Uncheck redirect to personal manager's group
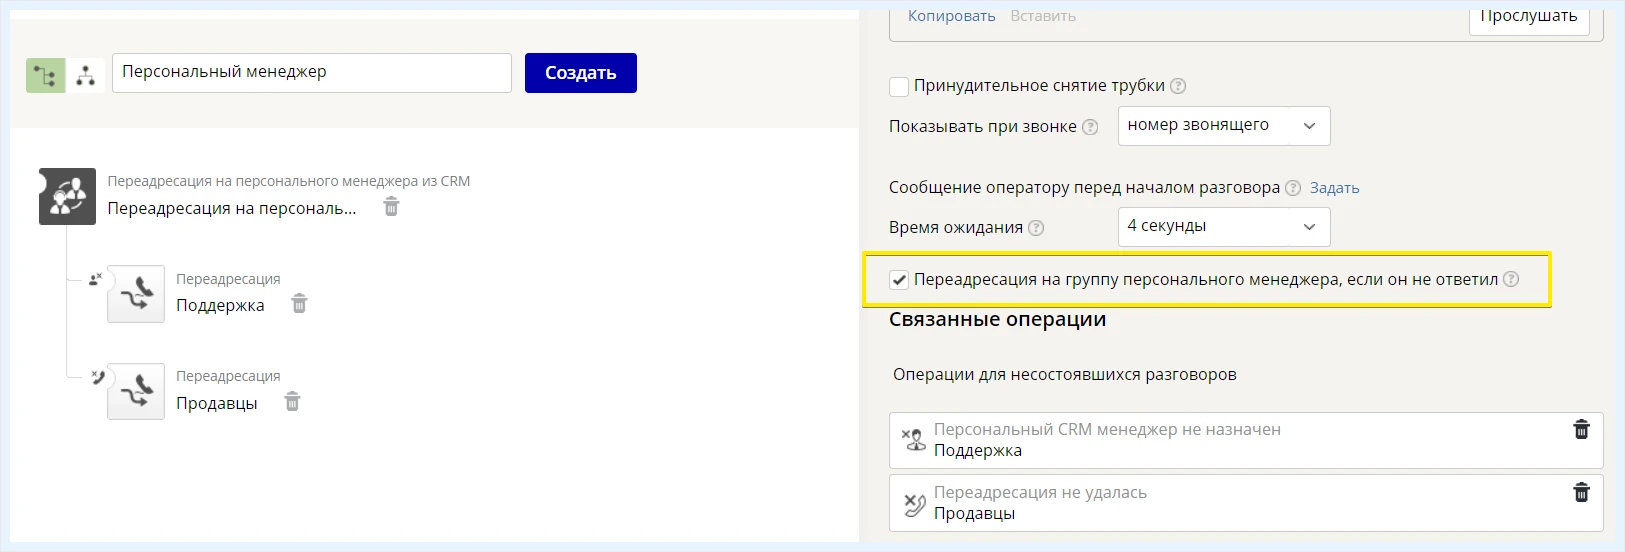This screenshot has height=552, width=1625. pyautogui.click(x=899, y=280)
